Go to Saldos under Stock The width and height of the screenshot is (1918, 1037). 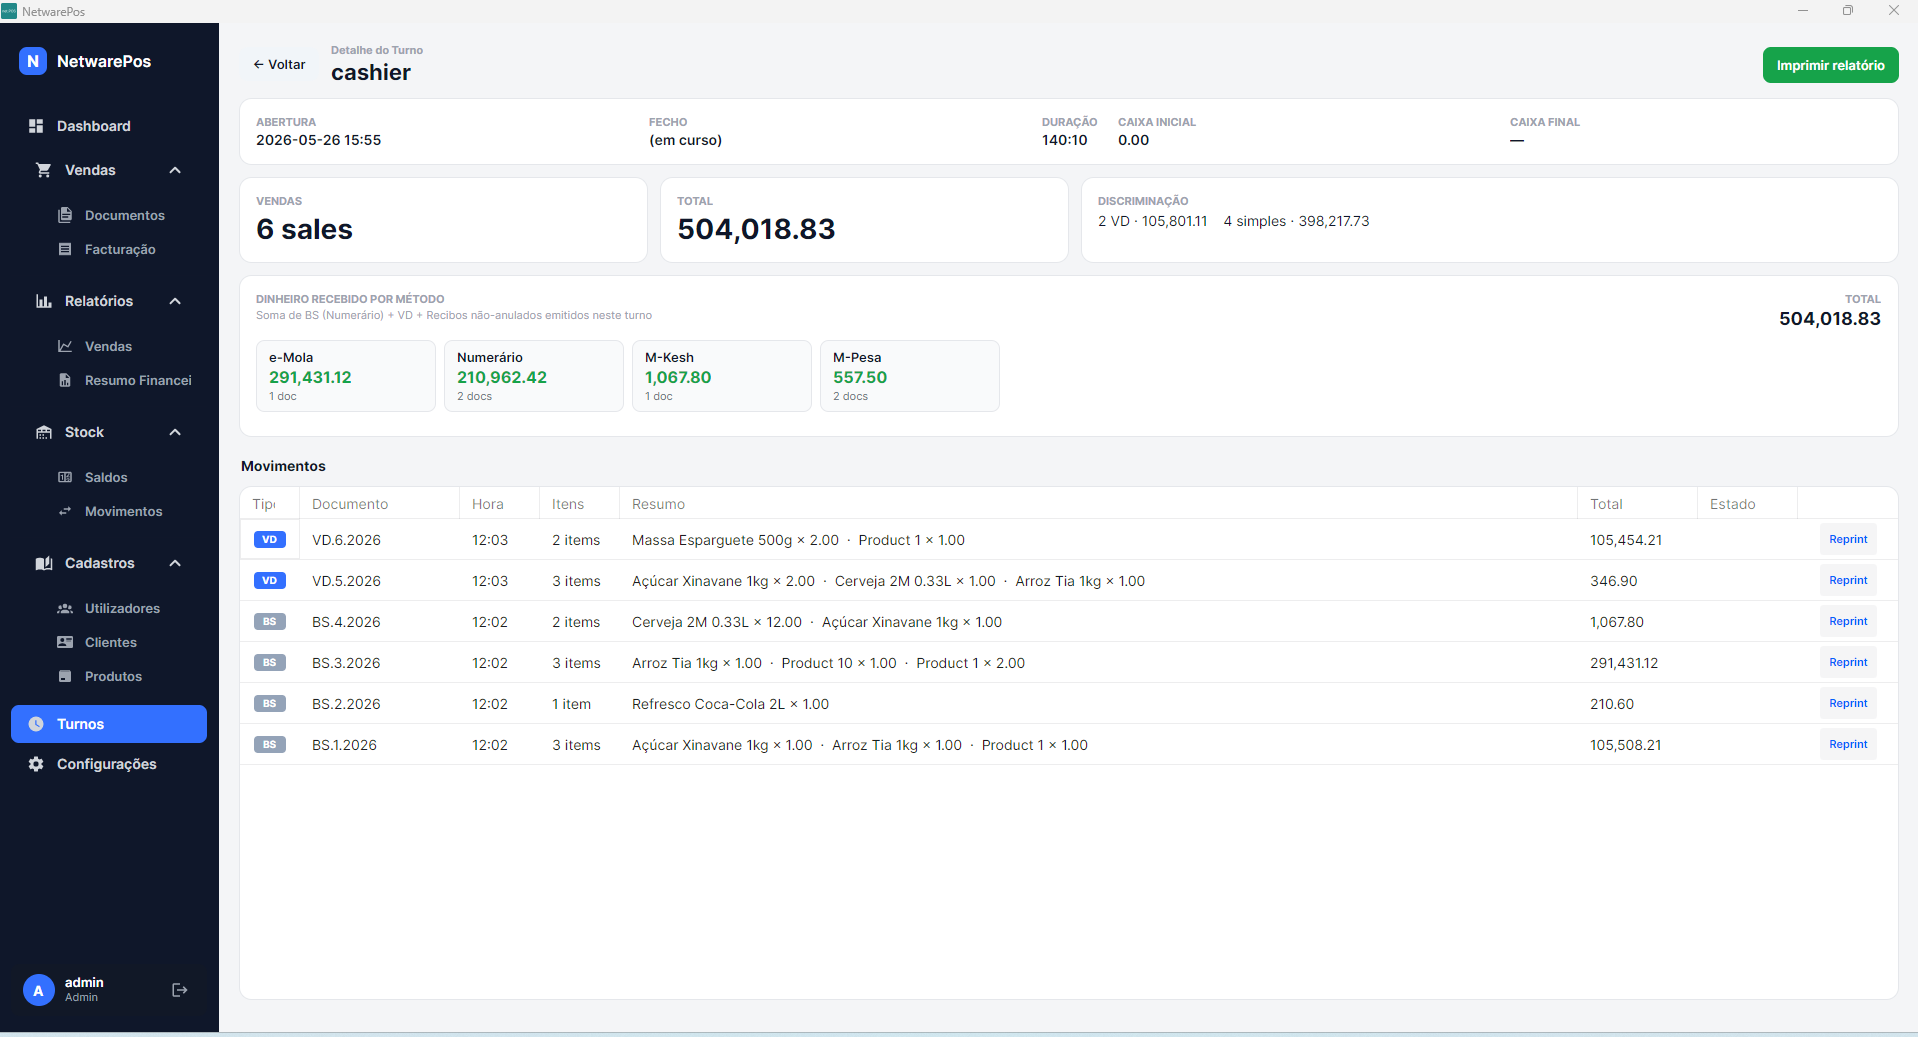click(x=106, y=477)
